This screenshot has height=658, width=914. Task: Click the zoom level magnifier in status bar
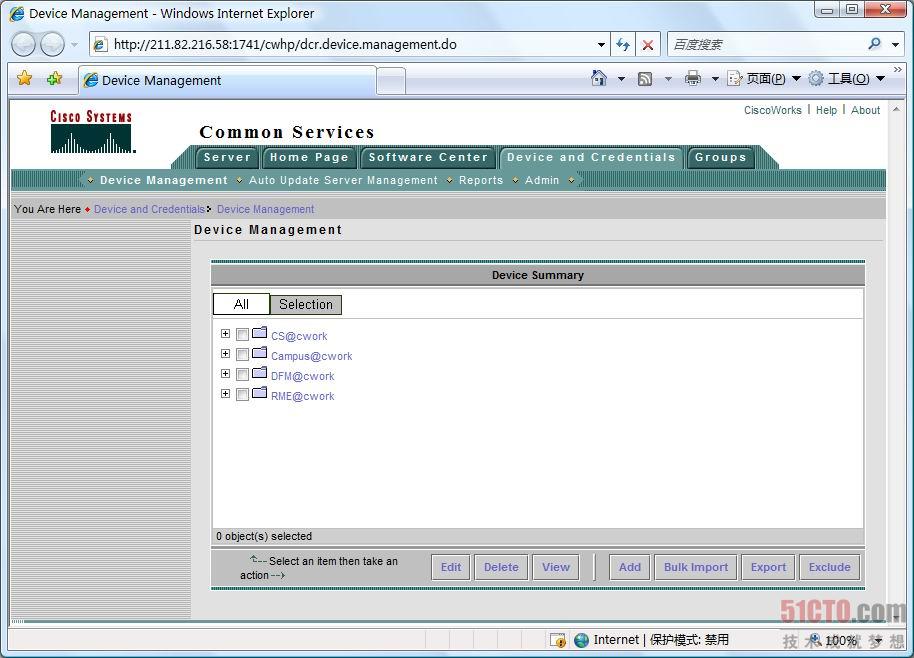point(815,640)
